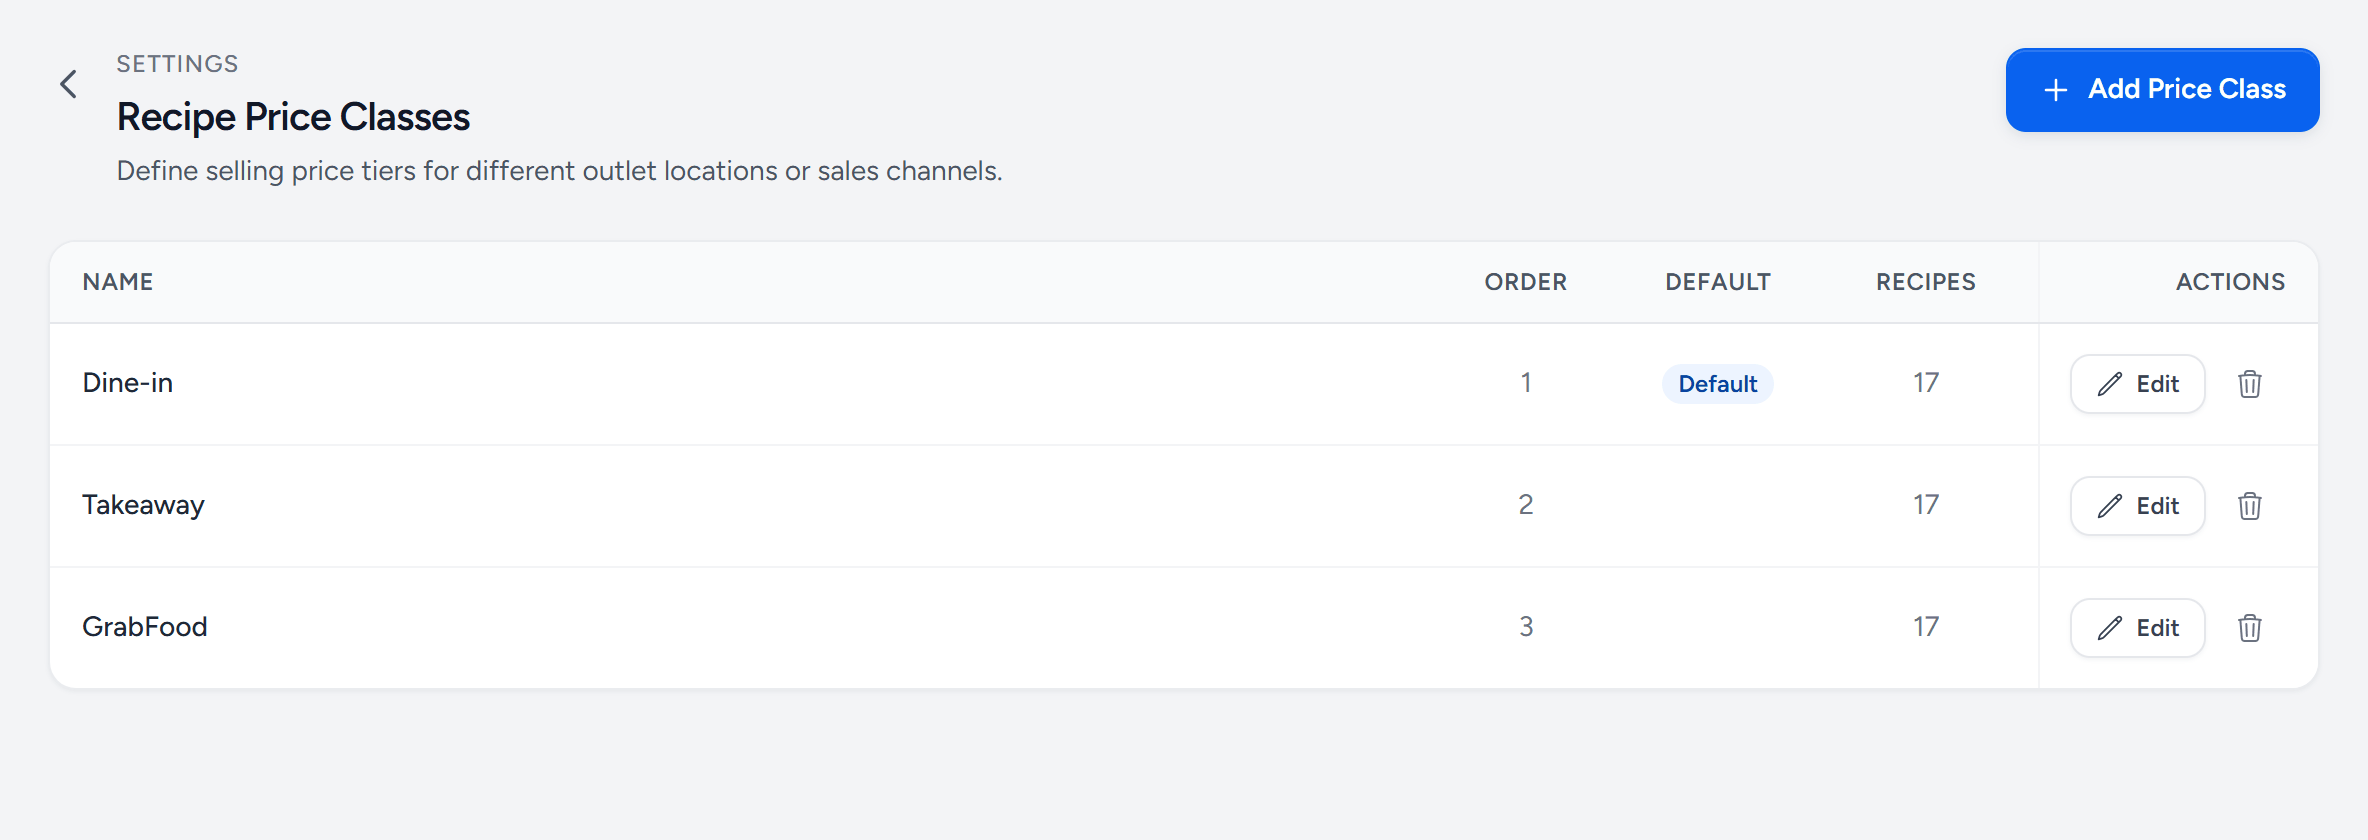
Task: Edit the GrabFood price class
Action: point(2138,628)
